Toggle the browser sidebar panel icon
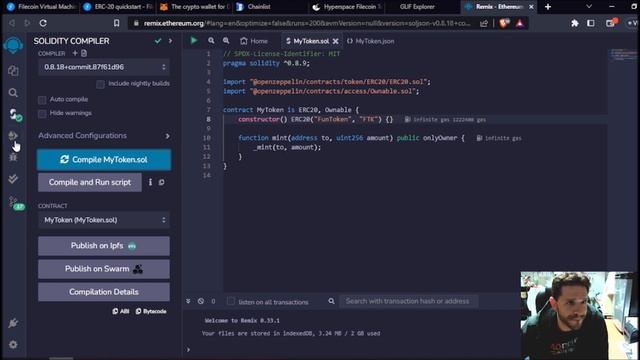Screen dimensions: 640x360 pos(591,23)
